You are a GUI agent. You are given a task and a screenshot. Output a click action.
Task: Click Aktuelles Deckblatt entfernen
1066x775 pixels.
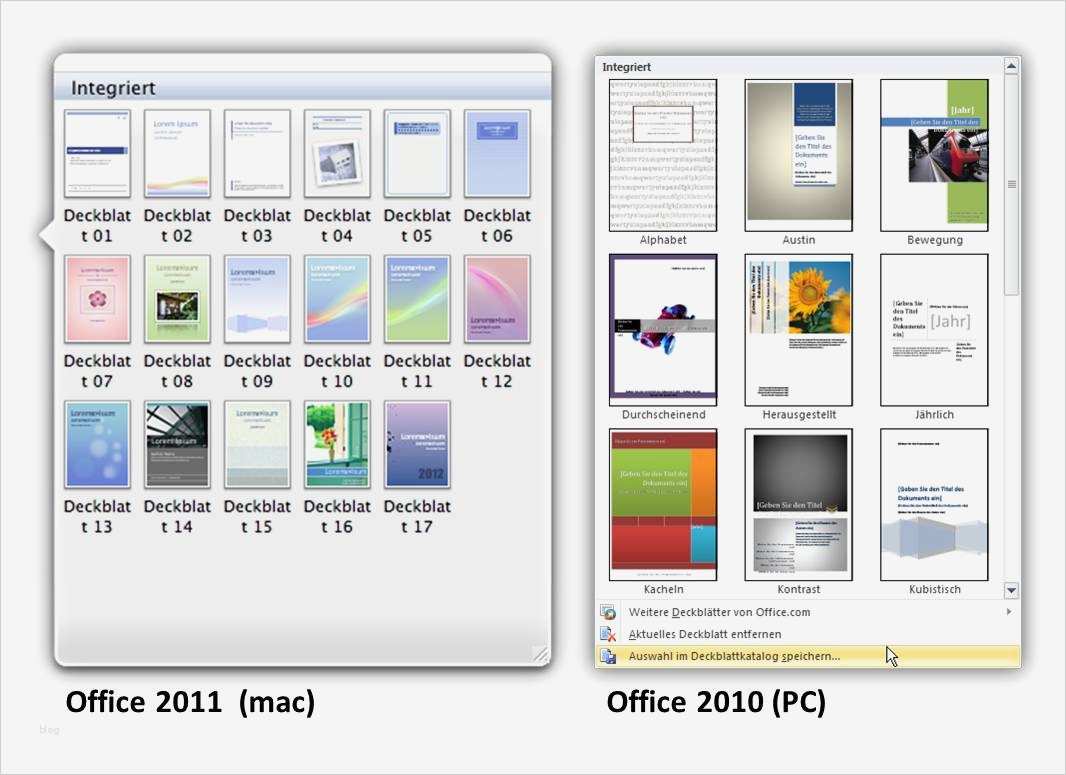808,634
